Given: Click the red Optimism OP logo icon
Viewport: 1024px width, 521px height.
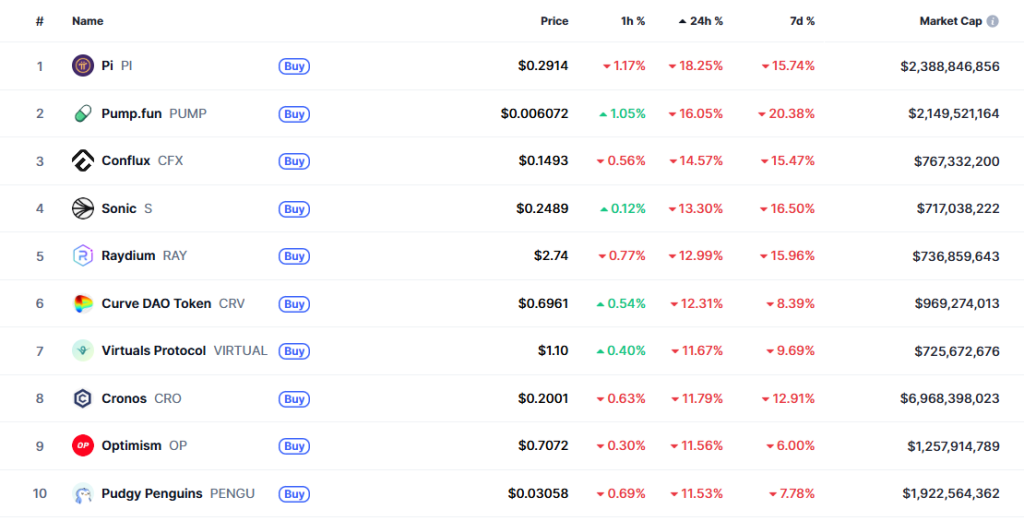Looking at the screenshot, I should click(83, 446).
